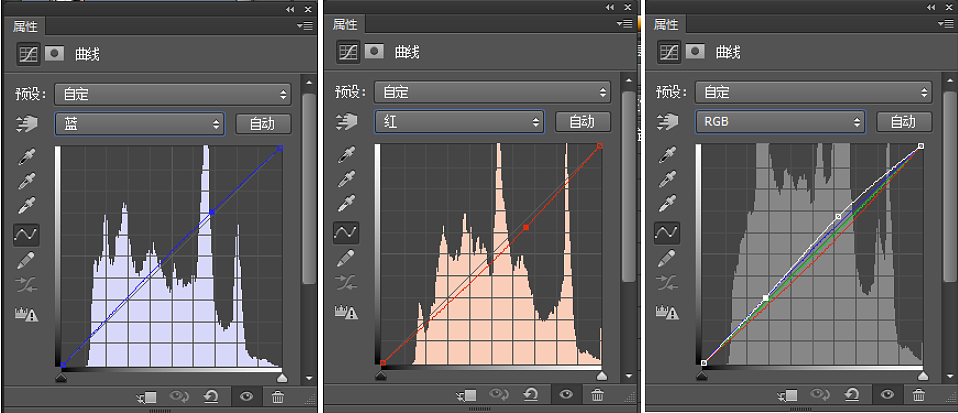Click the layer mask icon in the Blue panel header

[54, 53]
